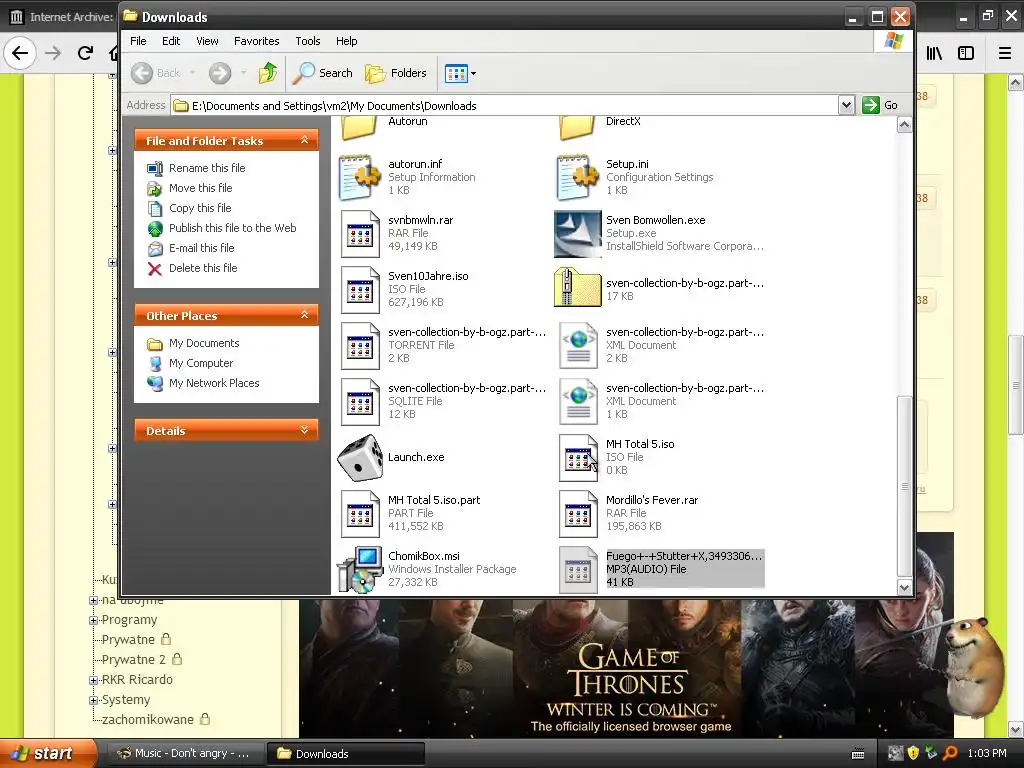
Task: Click the Downloads taskbar button
Action: click(x=345, y=754)
